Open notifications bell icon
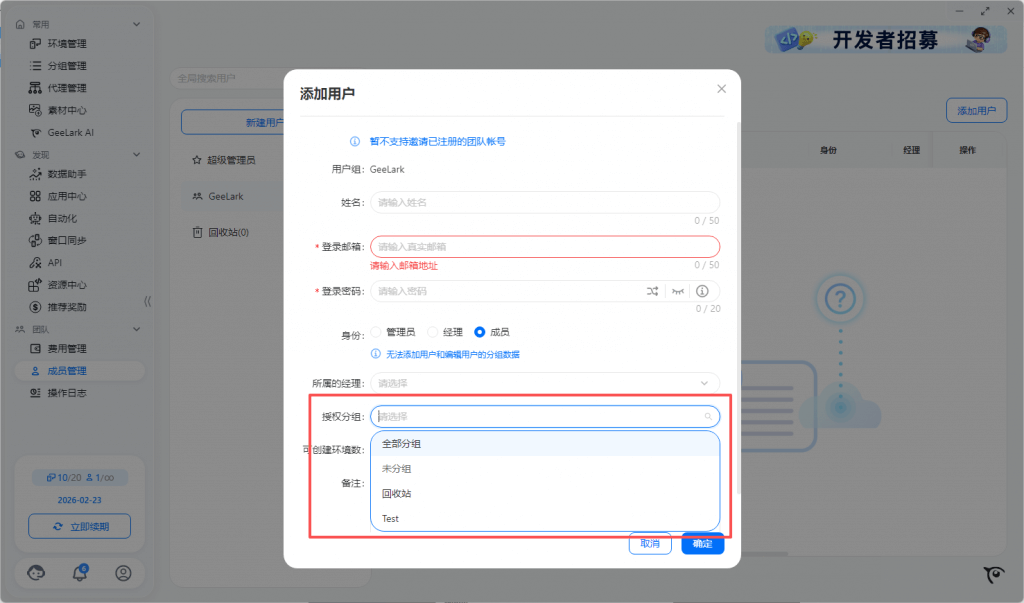Viewport: 1024px width, 603px height. (80, 573)
